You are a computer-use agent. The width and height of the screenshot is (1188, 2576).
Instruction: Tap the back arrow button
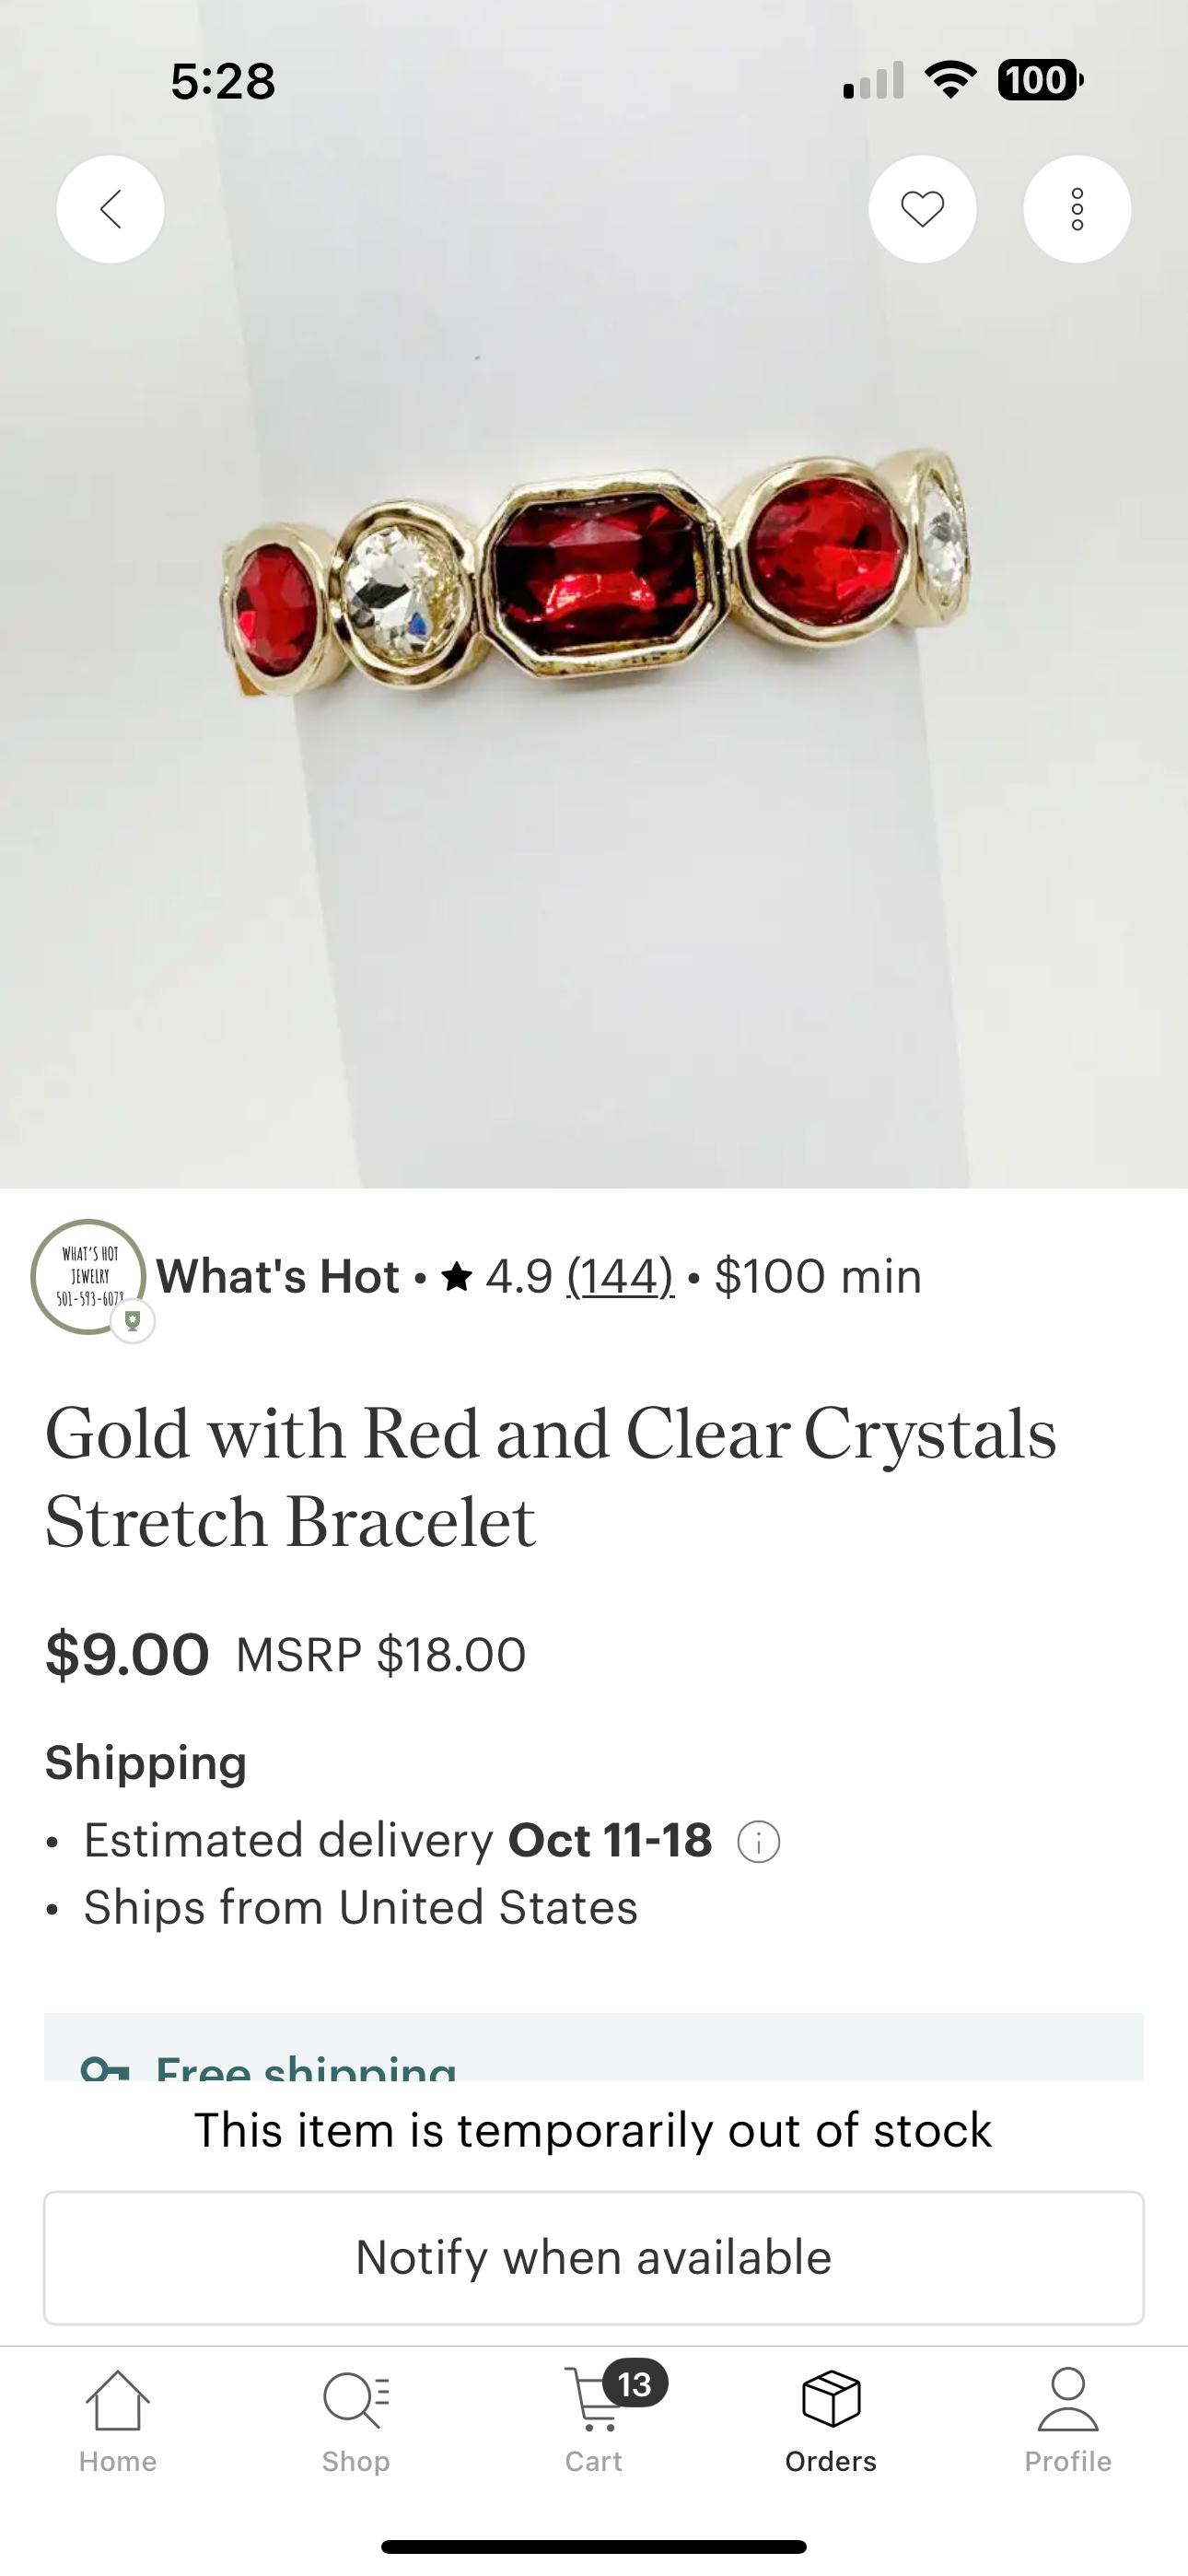pos(110,209)
